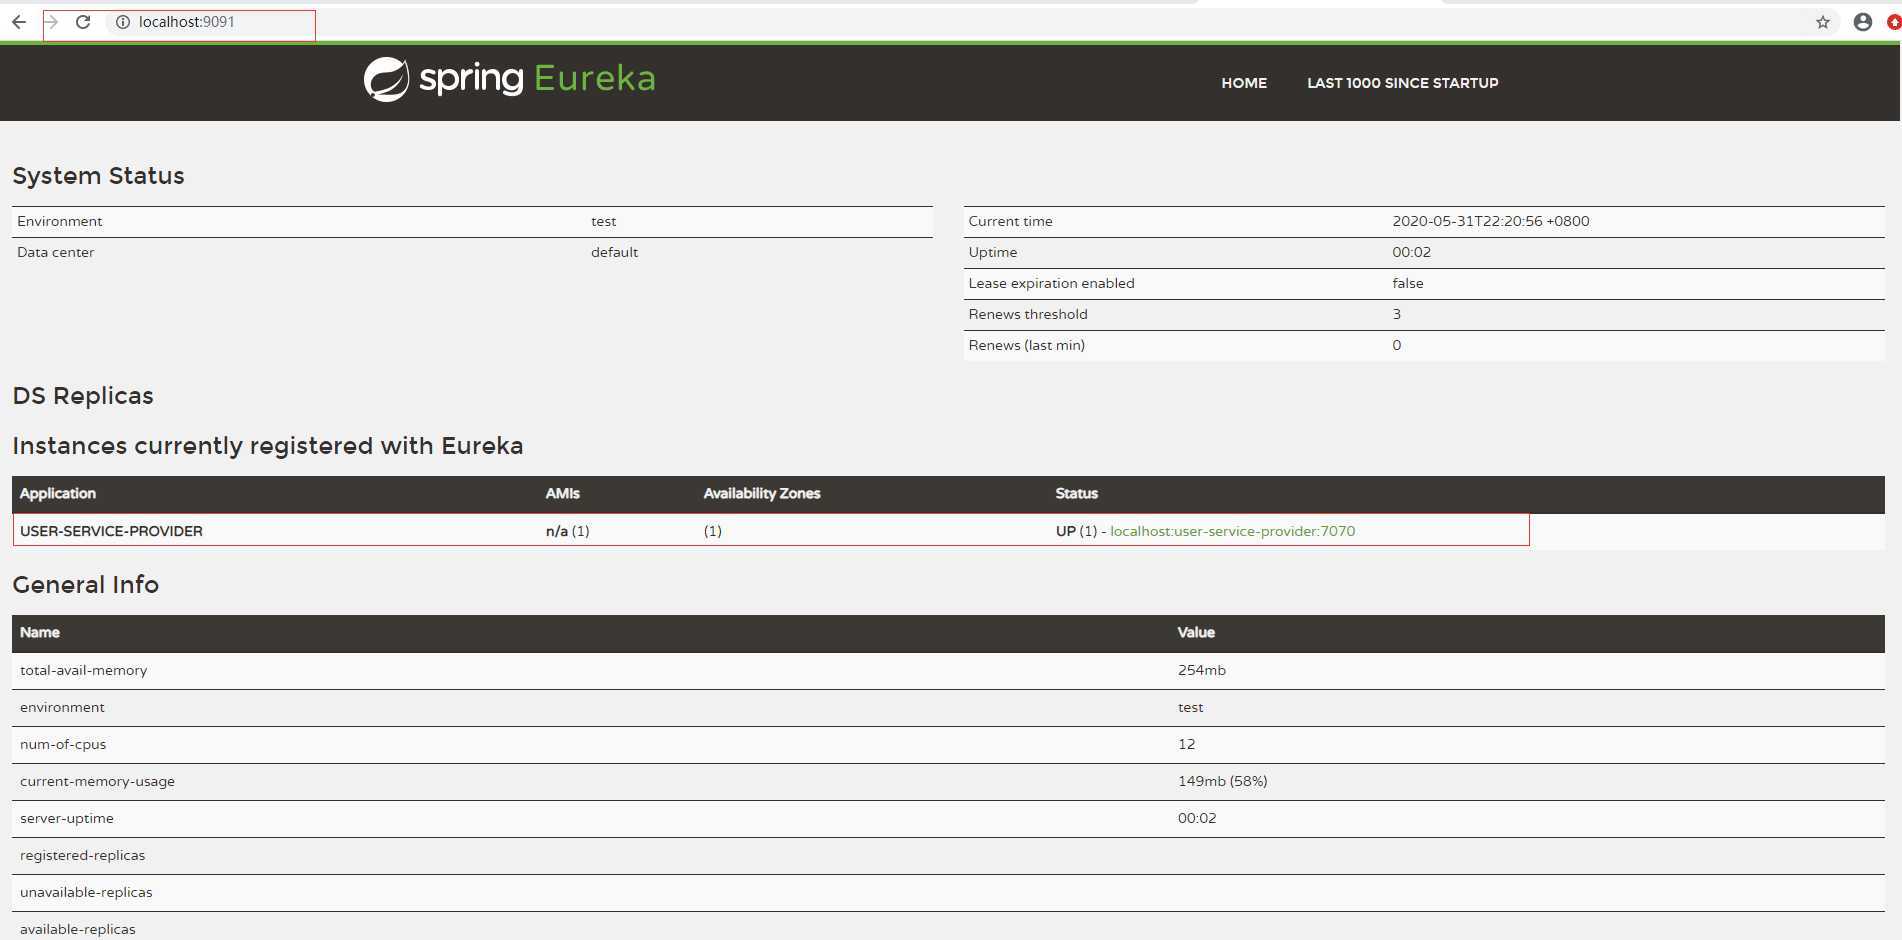Select the 254mb memory value
The width and height of the screenshot is (1902, 940).
point(1201,670)
